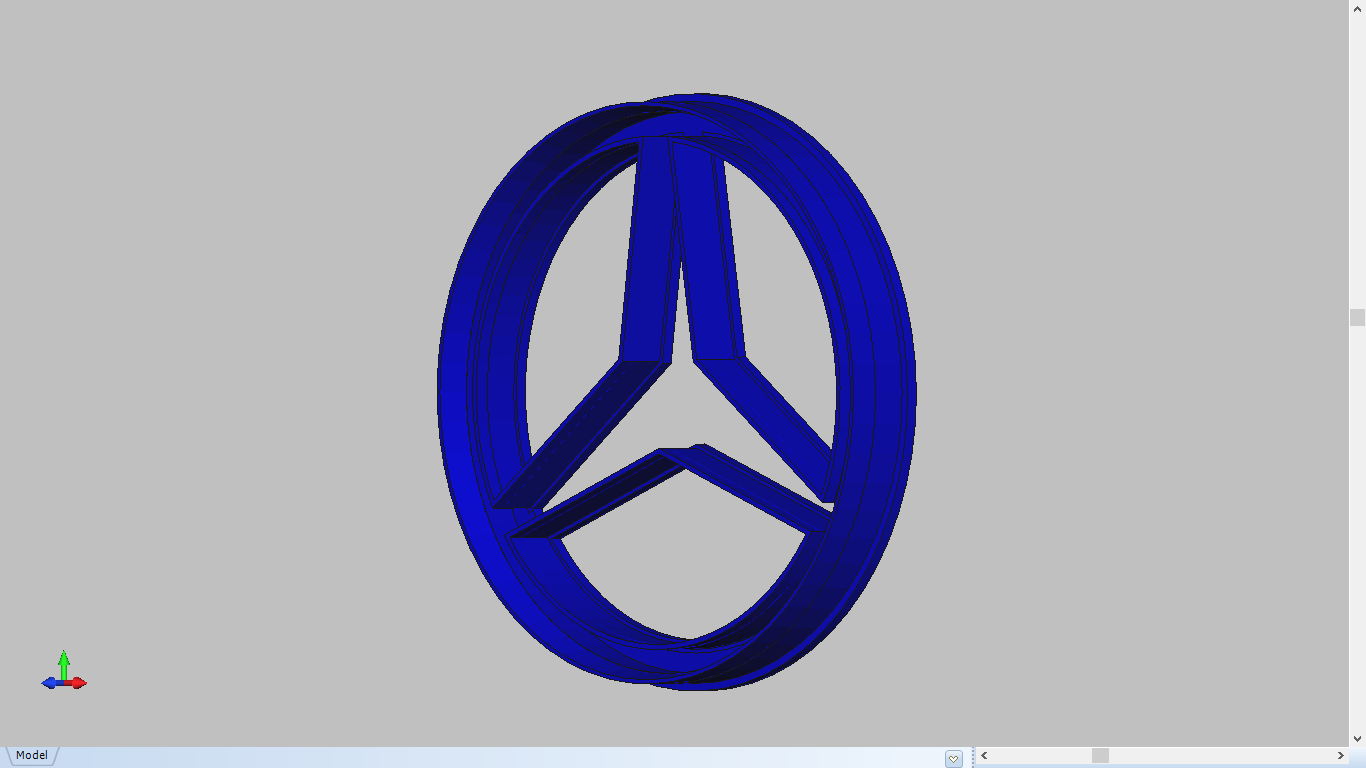The height and width of the screenshot is (768, 1366).
Task: Click the XYZ axis triad indicator
Action: point(64,671)
